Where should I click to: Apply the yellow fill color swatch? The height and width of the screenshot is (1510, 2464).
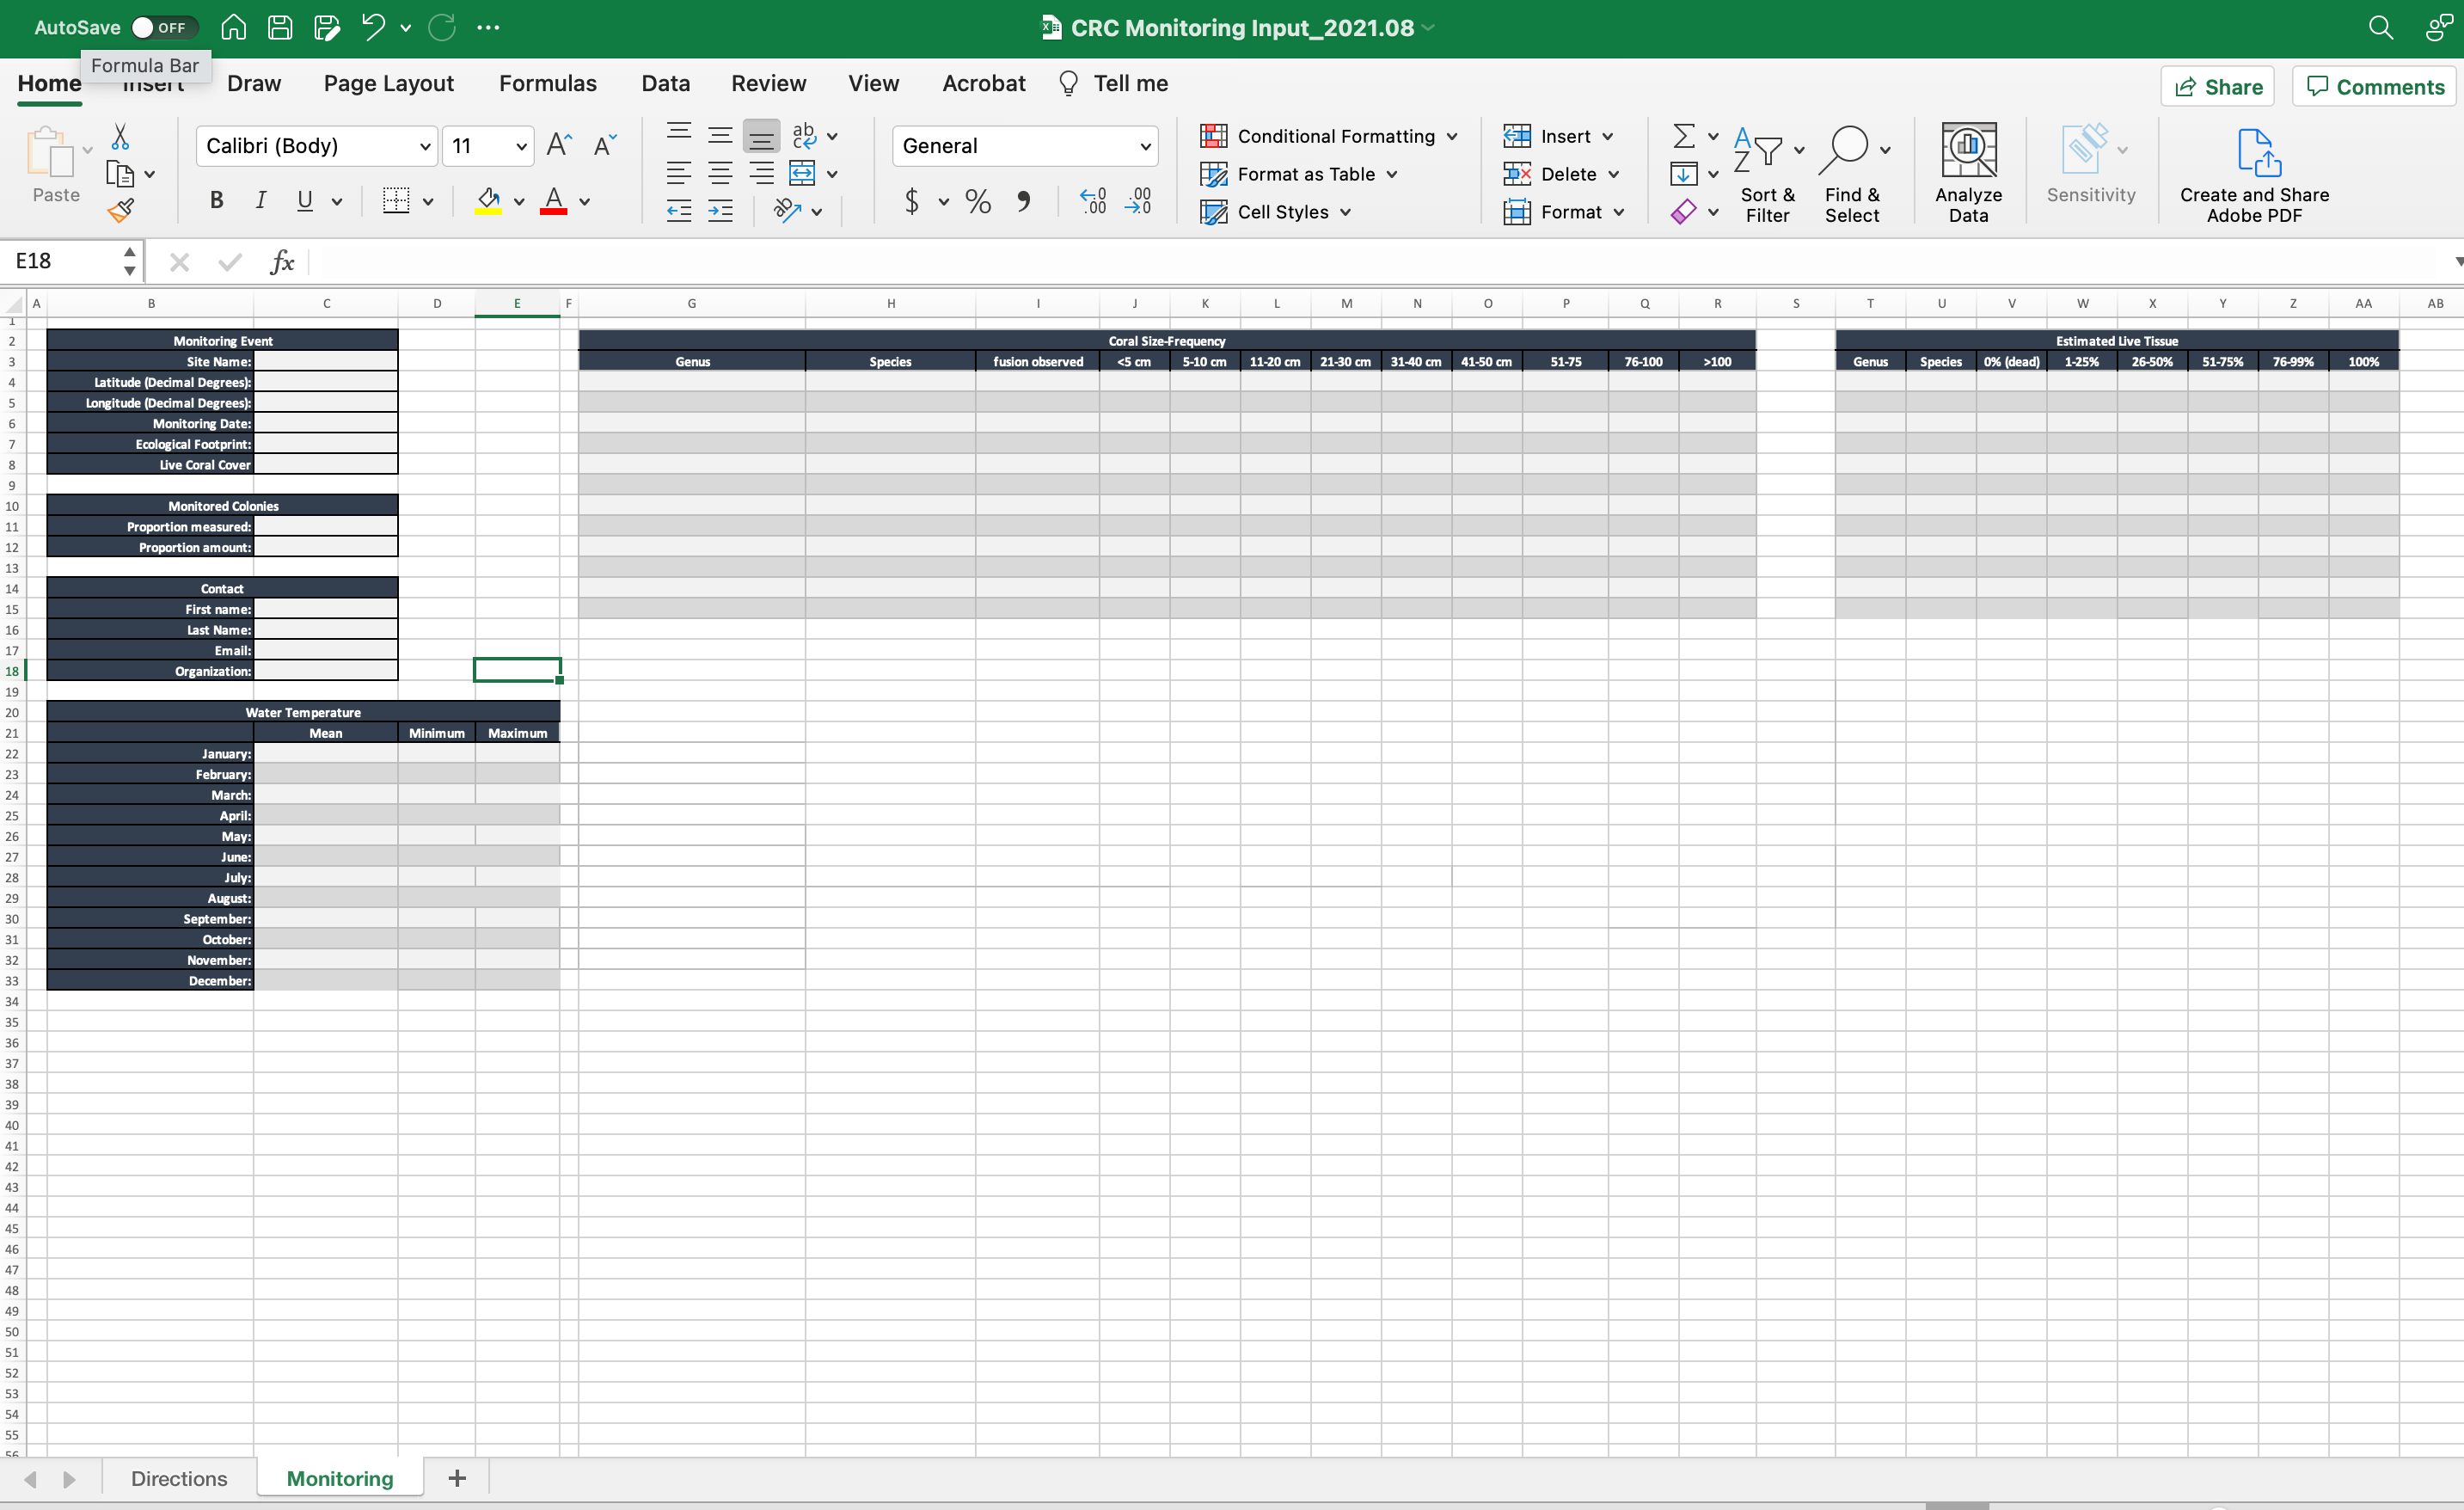pos(488,201)
